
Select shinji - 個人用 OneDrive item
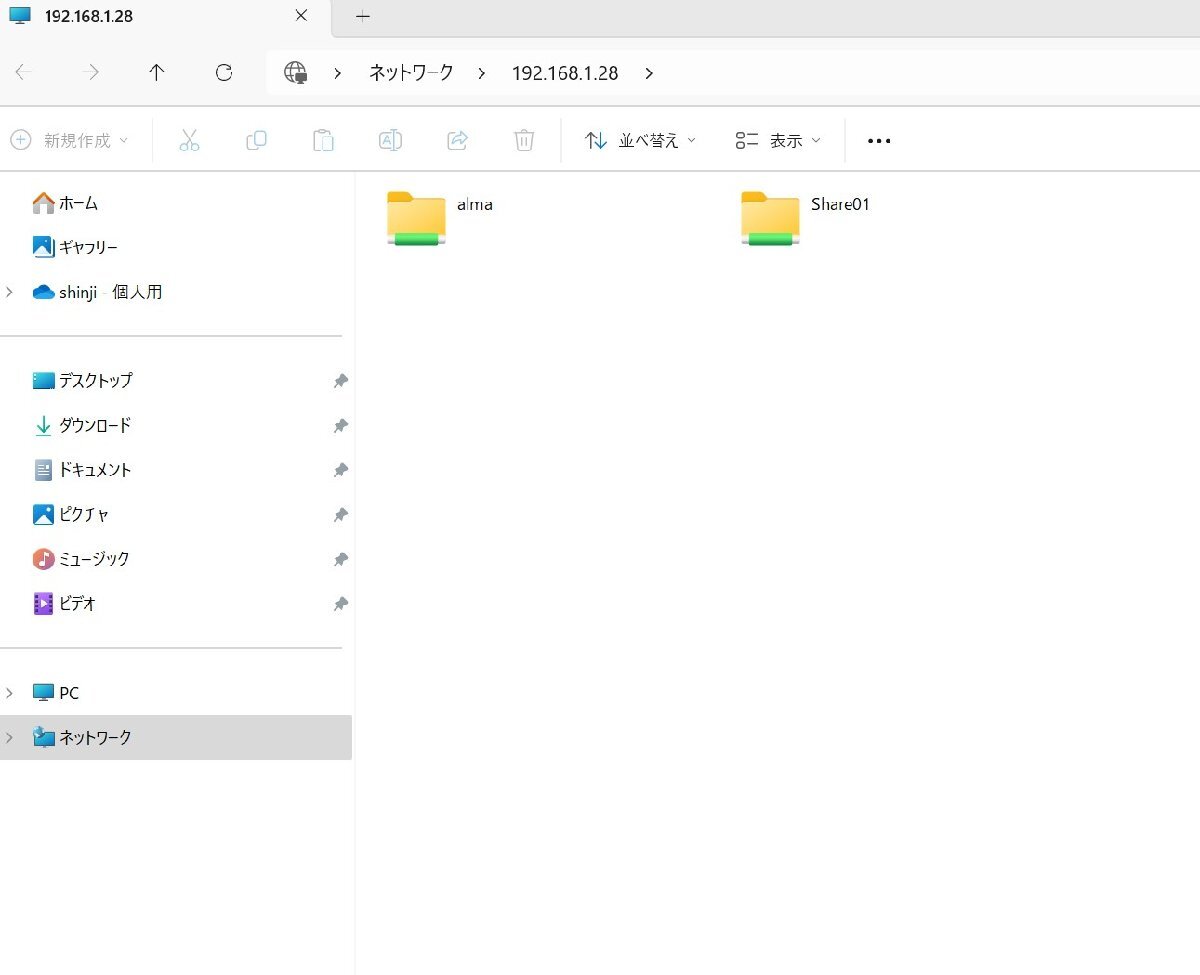pos(97,292)
